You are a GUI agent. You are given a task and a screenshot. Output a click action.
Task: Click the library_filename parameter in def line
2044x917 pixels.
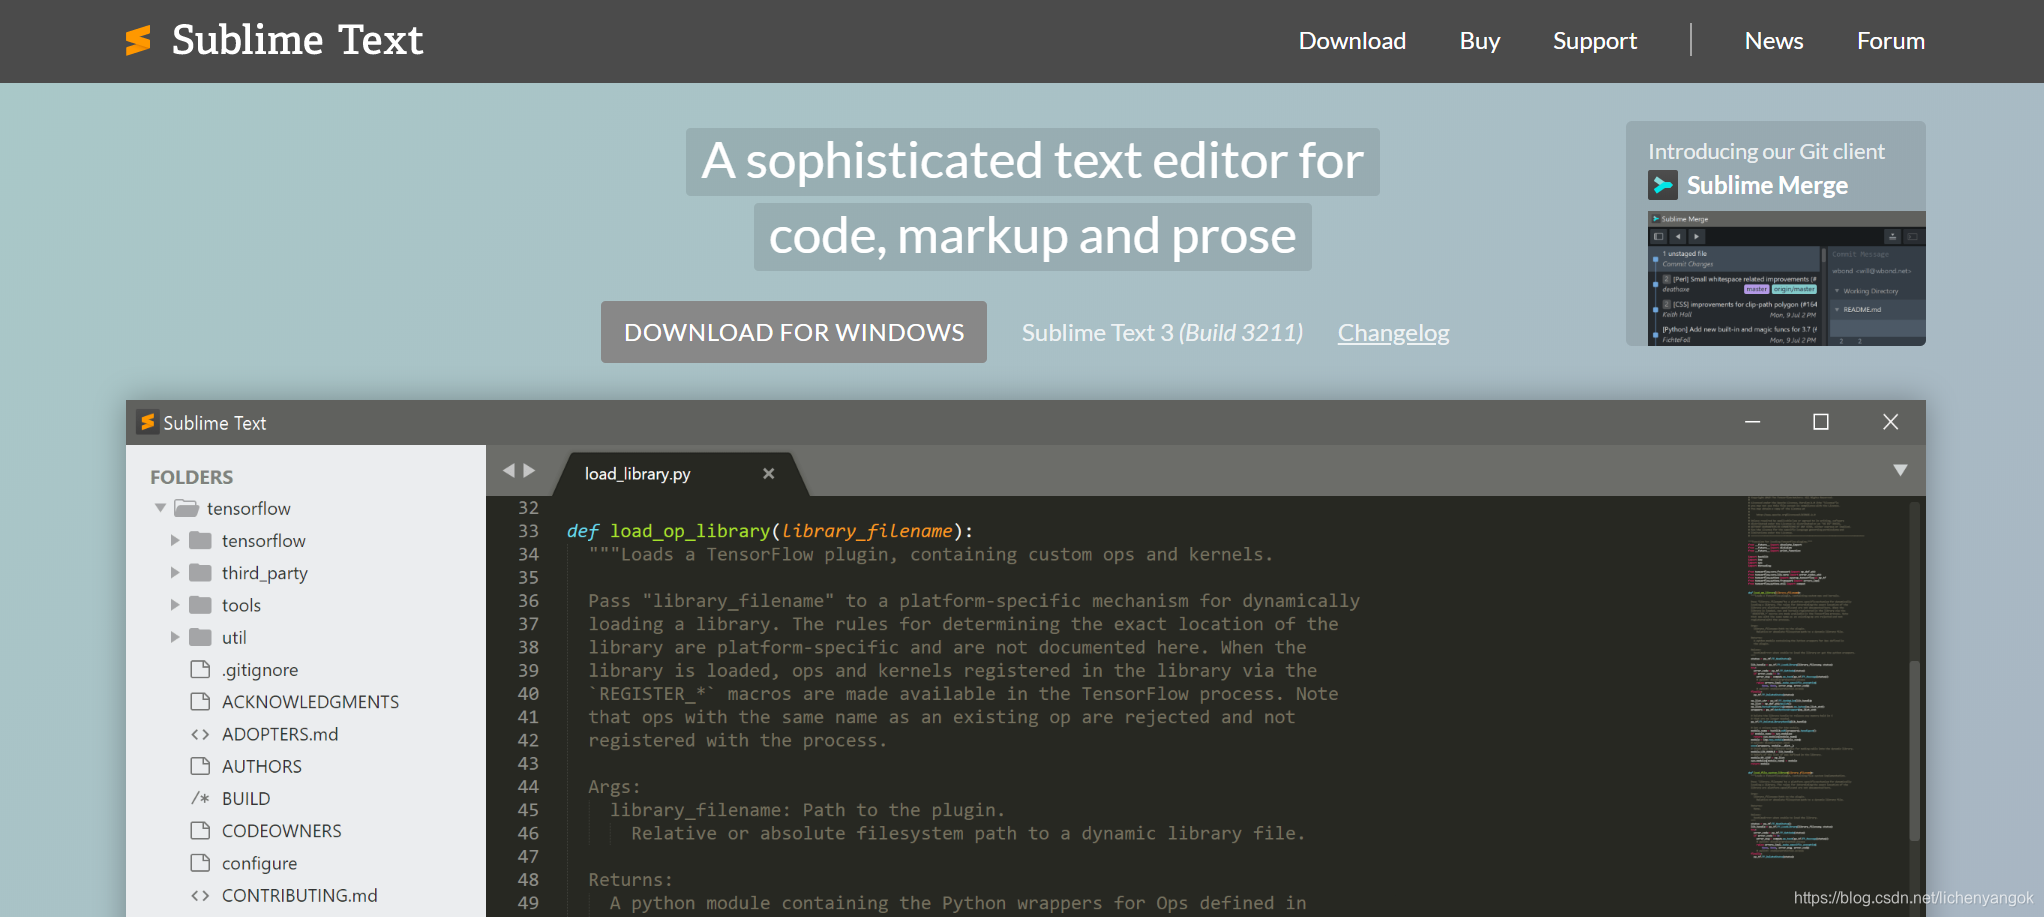pos(867,531)
